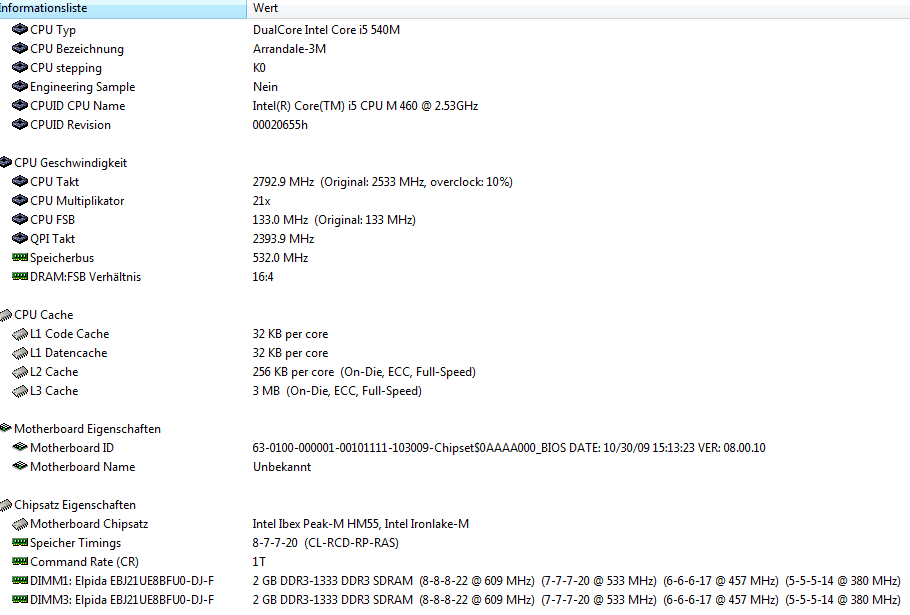This screenshot has height=615, width=910.
Task: Select '3 MB (On-Die, ECC, Full-Speed)' value
Action: coord(337,391)
